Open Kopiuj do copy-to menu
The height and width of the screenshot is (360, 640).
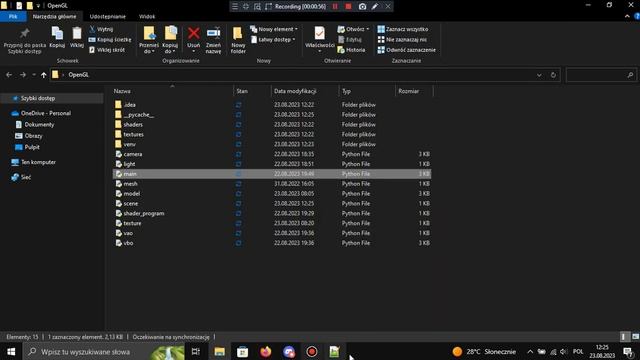170,40
